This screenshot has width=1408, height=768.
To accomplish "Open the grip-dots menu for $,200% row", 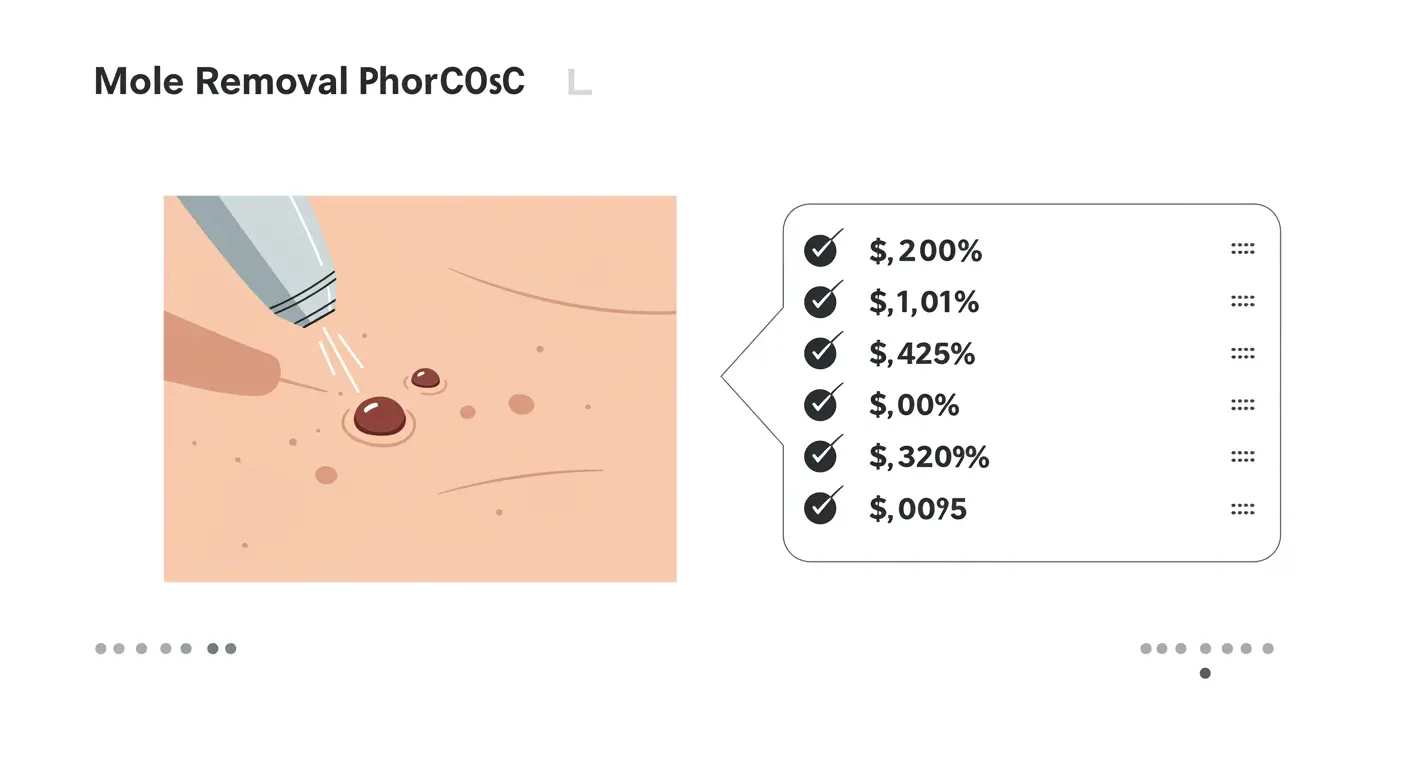I will click(1242, 249).
